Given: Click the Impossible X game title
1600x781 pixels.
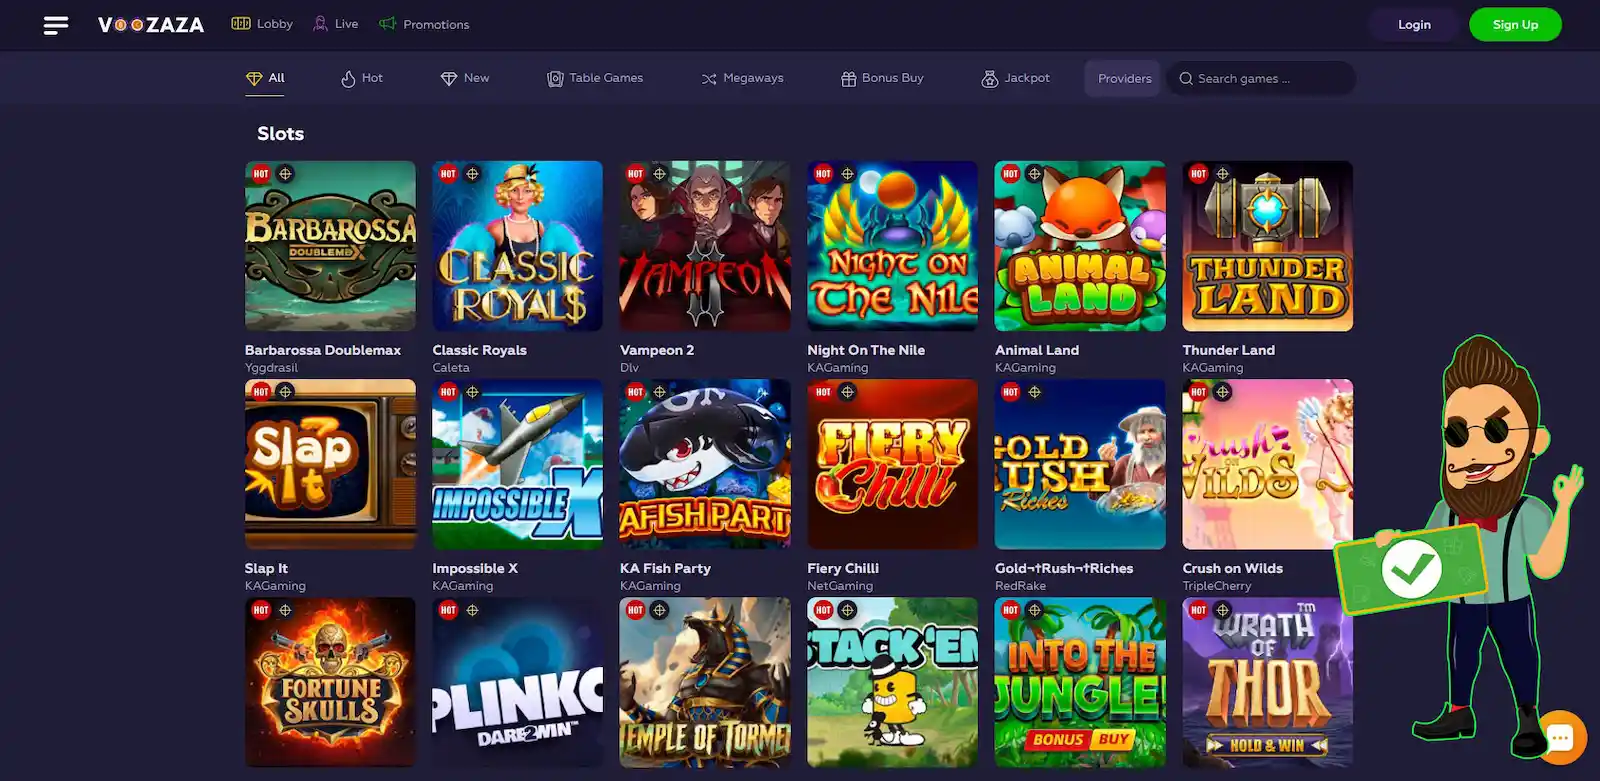Looking at the screenshot, I should 475,568.
